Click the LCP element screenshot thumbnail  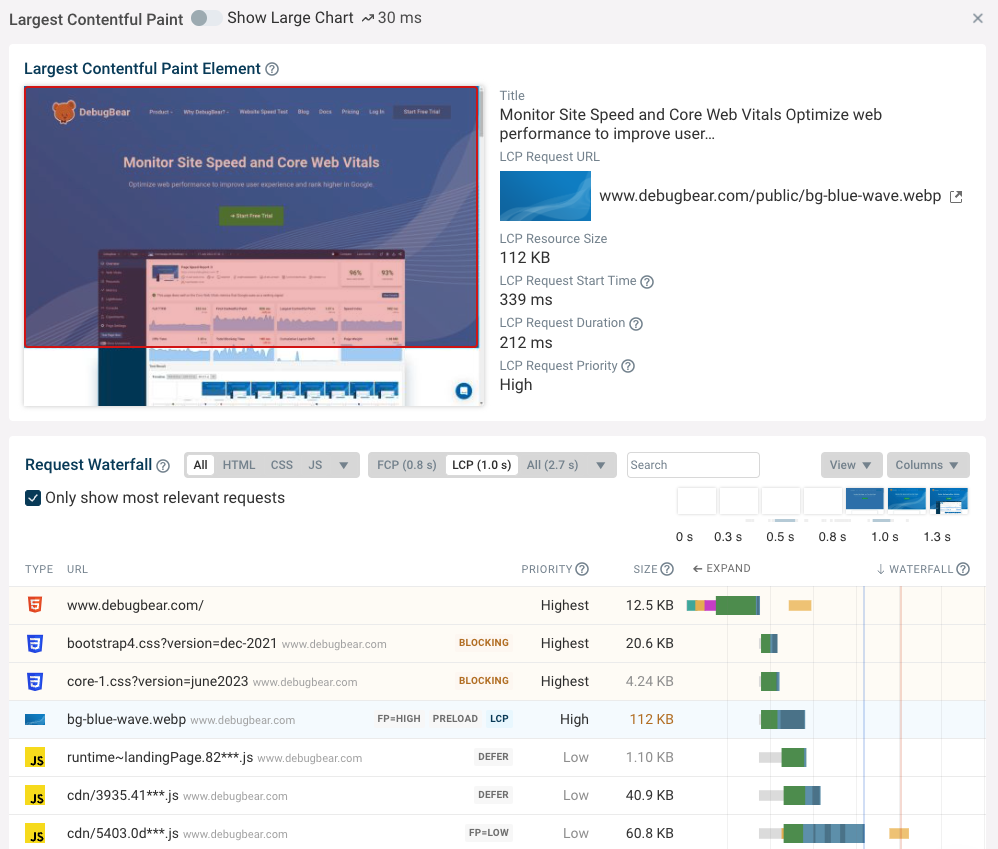(251, 246)
